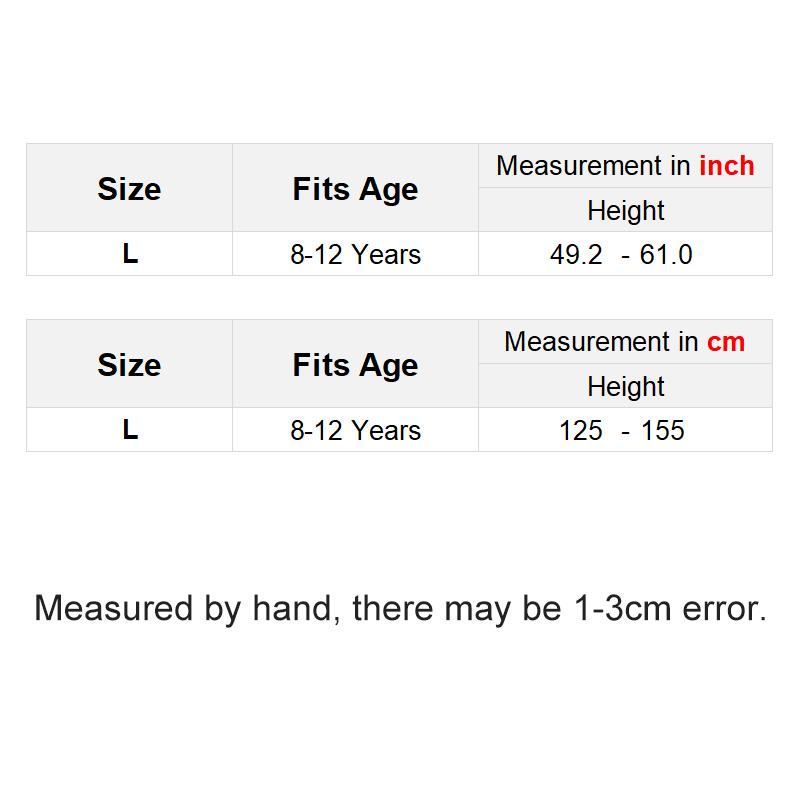Select Fits Age header in the cm table
Viewport: 800px width, 800px height.
355,365
